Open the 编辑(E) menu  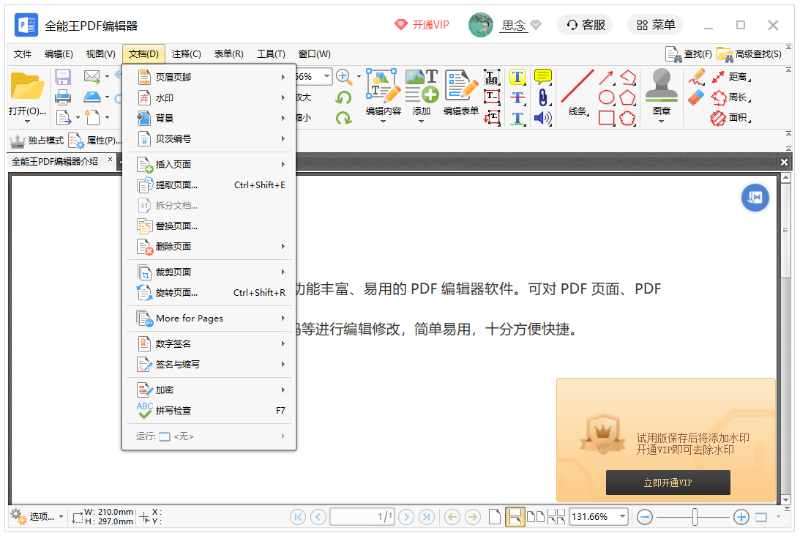58,54
